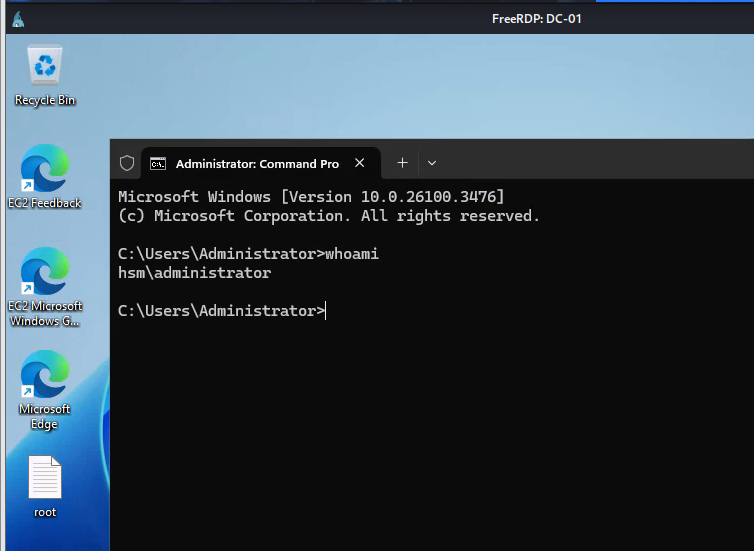754x551 pixels.
Task: Select the Microsoft Edge desktop icon
Action: coord(45,375)
